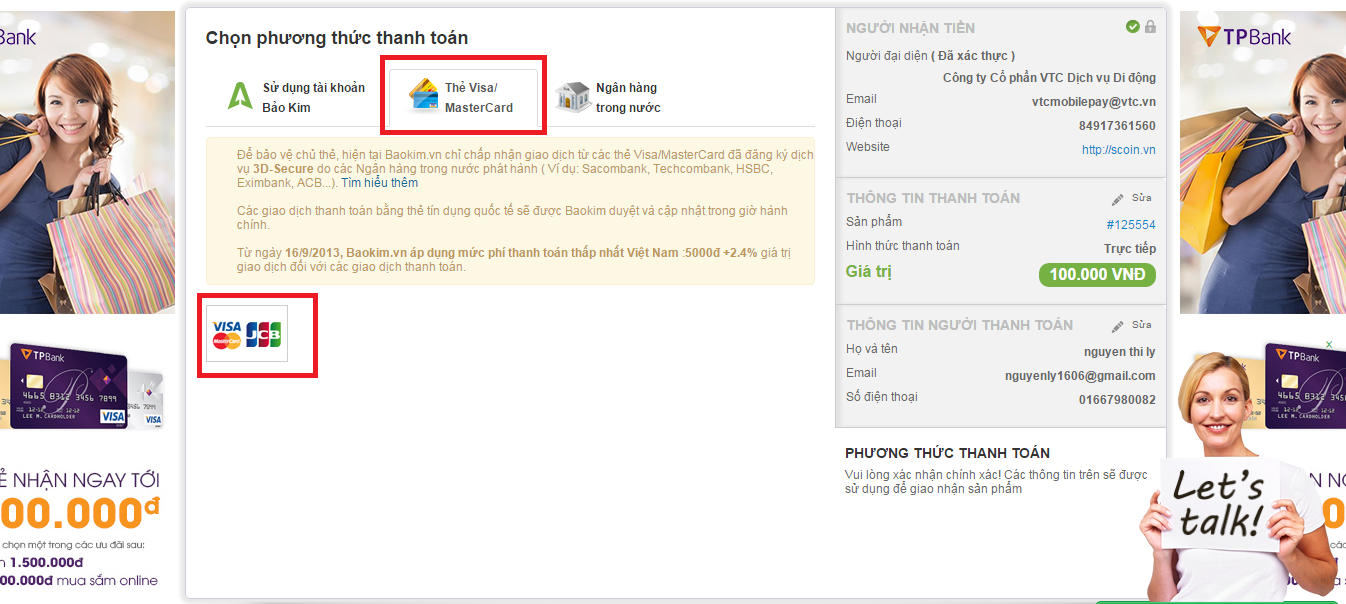Screen dimensions: 1346x604
Task: Select payer name nguyen thi ly
Action: point(1120,352)
